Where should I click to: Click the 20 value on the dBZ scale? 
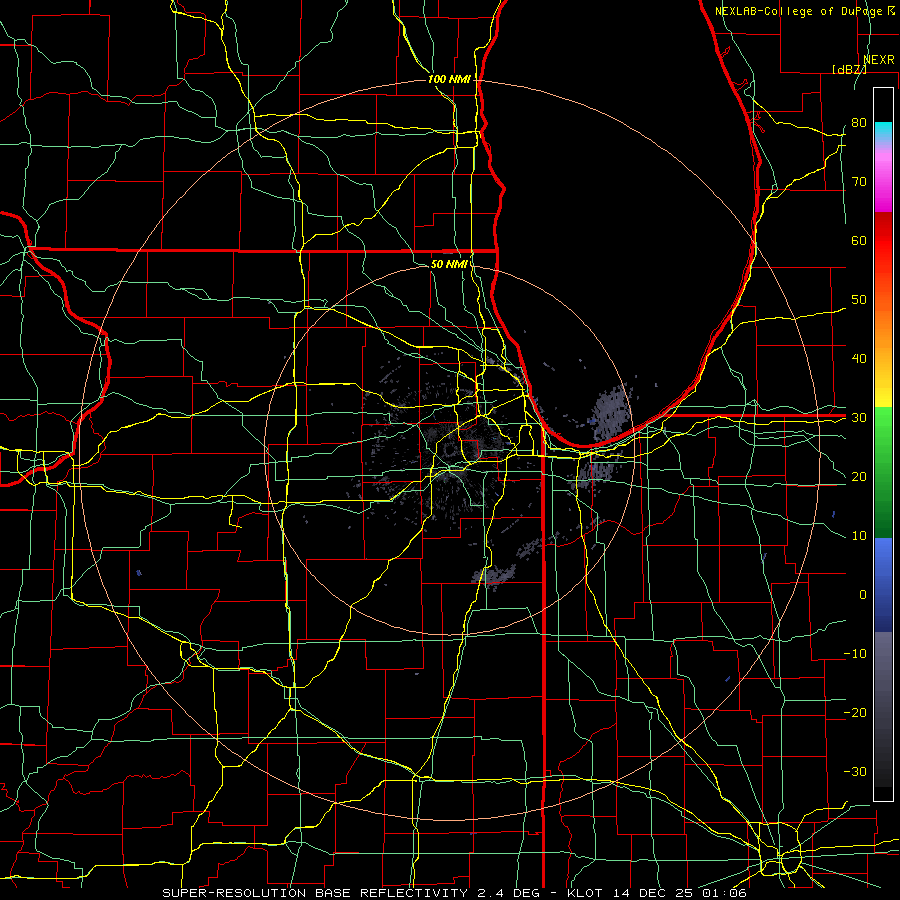(x=859, y=477)
